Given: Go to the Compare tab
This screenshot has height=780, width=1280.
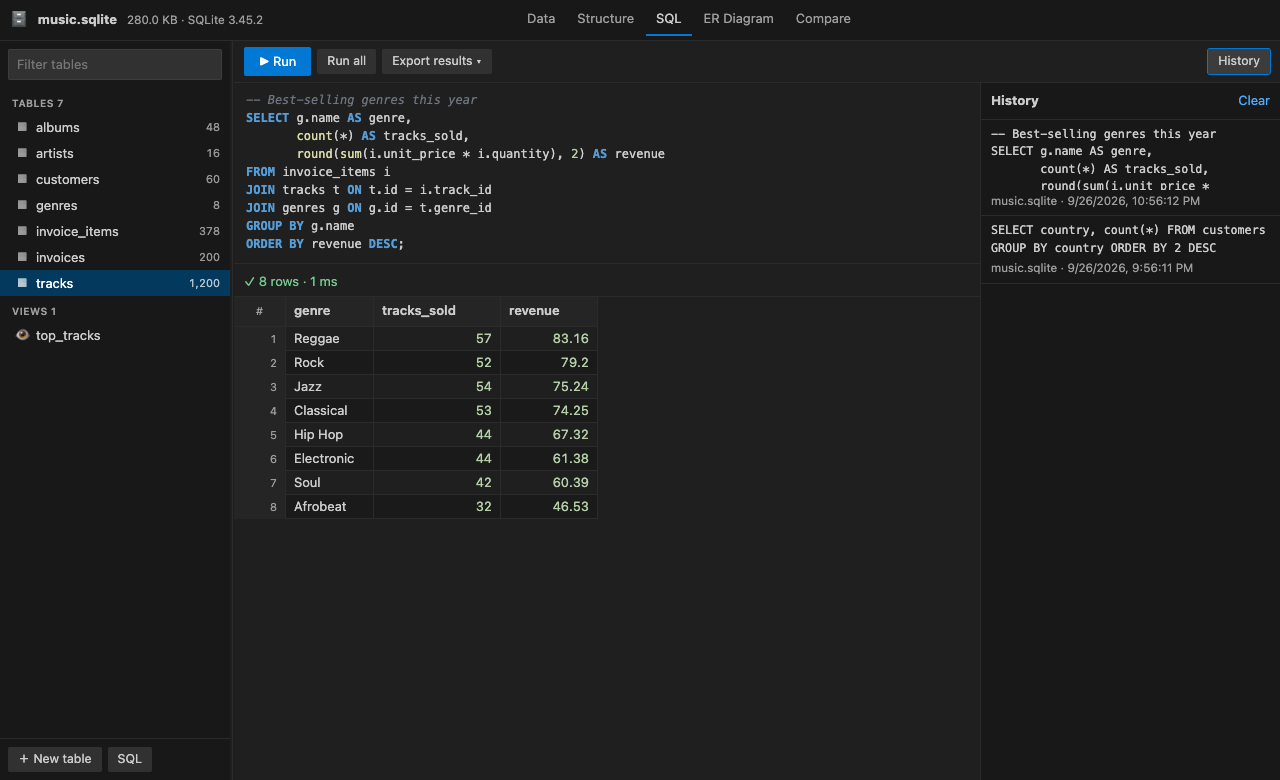Looking at the screenshot, I should (823, 18).
